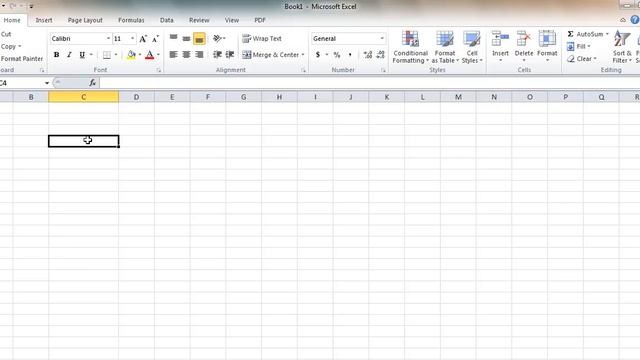The image size is (640, 360).
Task: Toggle bottom vertical alignment
Action: pos(199,38)
